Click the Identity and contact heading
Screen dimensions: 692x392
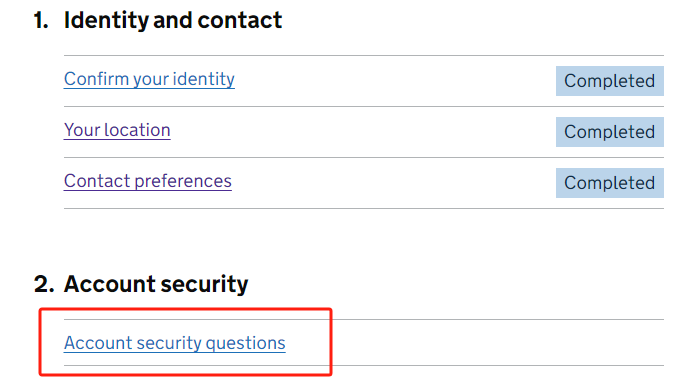173,20
